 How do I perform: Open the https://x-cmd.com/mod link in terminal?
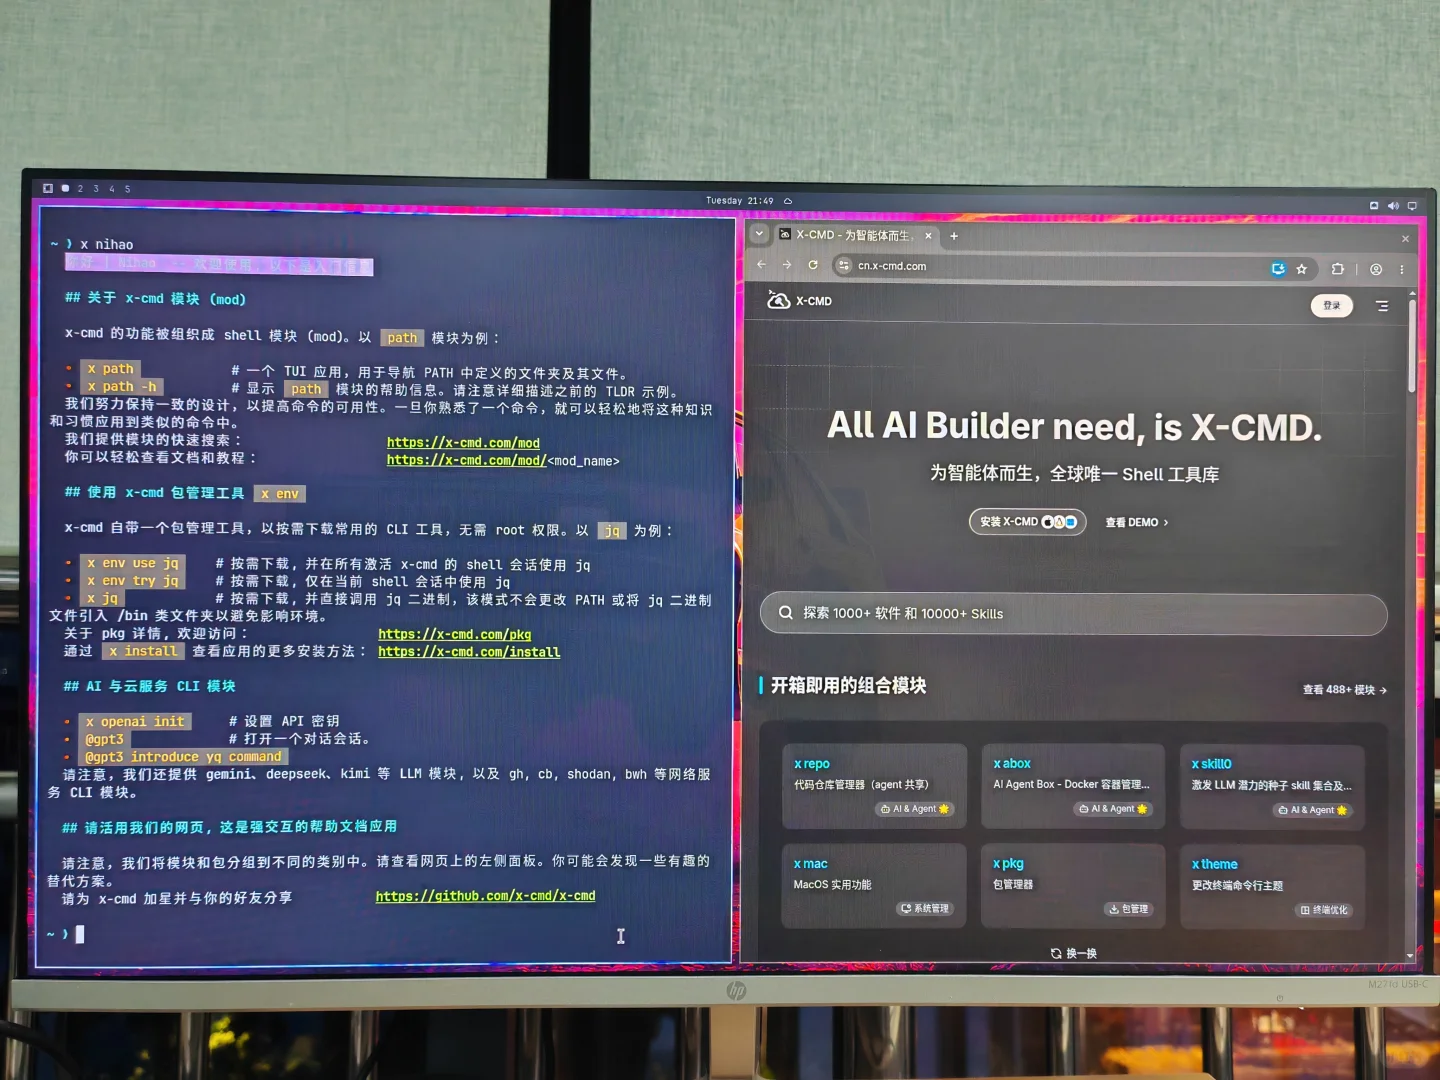463,443
